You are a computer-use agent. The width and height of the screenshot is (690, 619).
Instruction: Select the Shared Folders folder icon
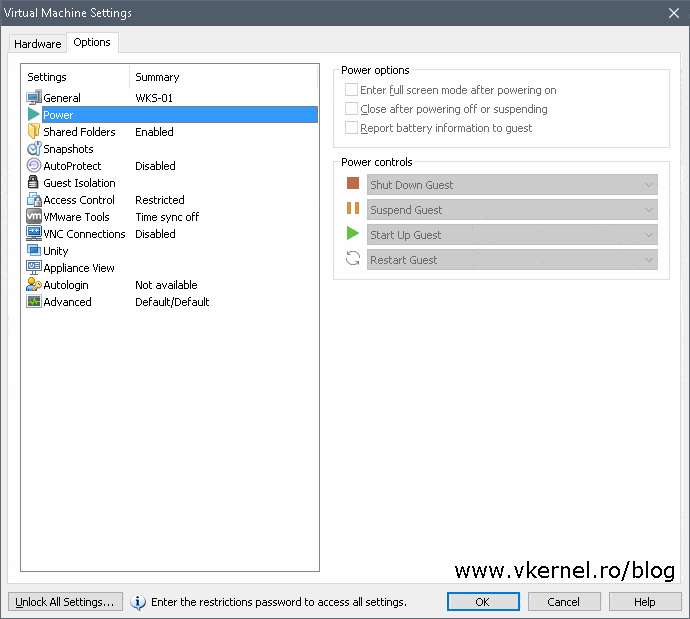(x=34, y=132)
